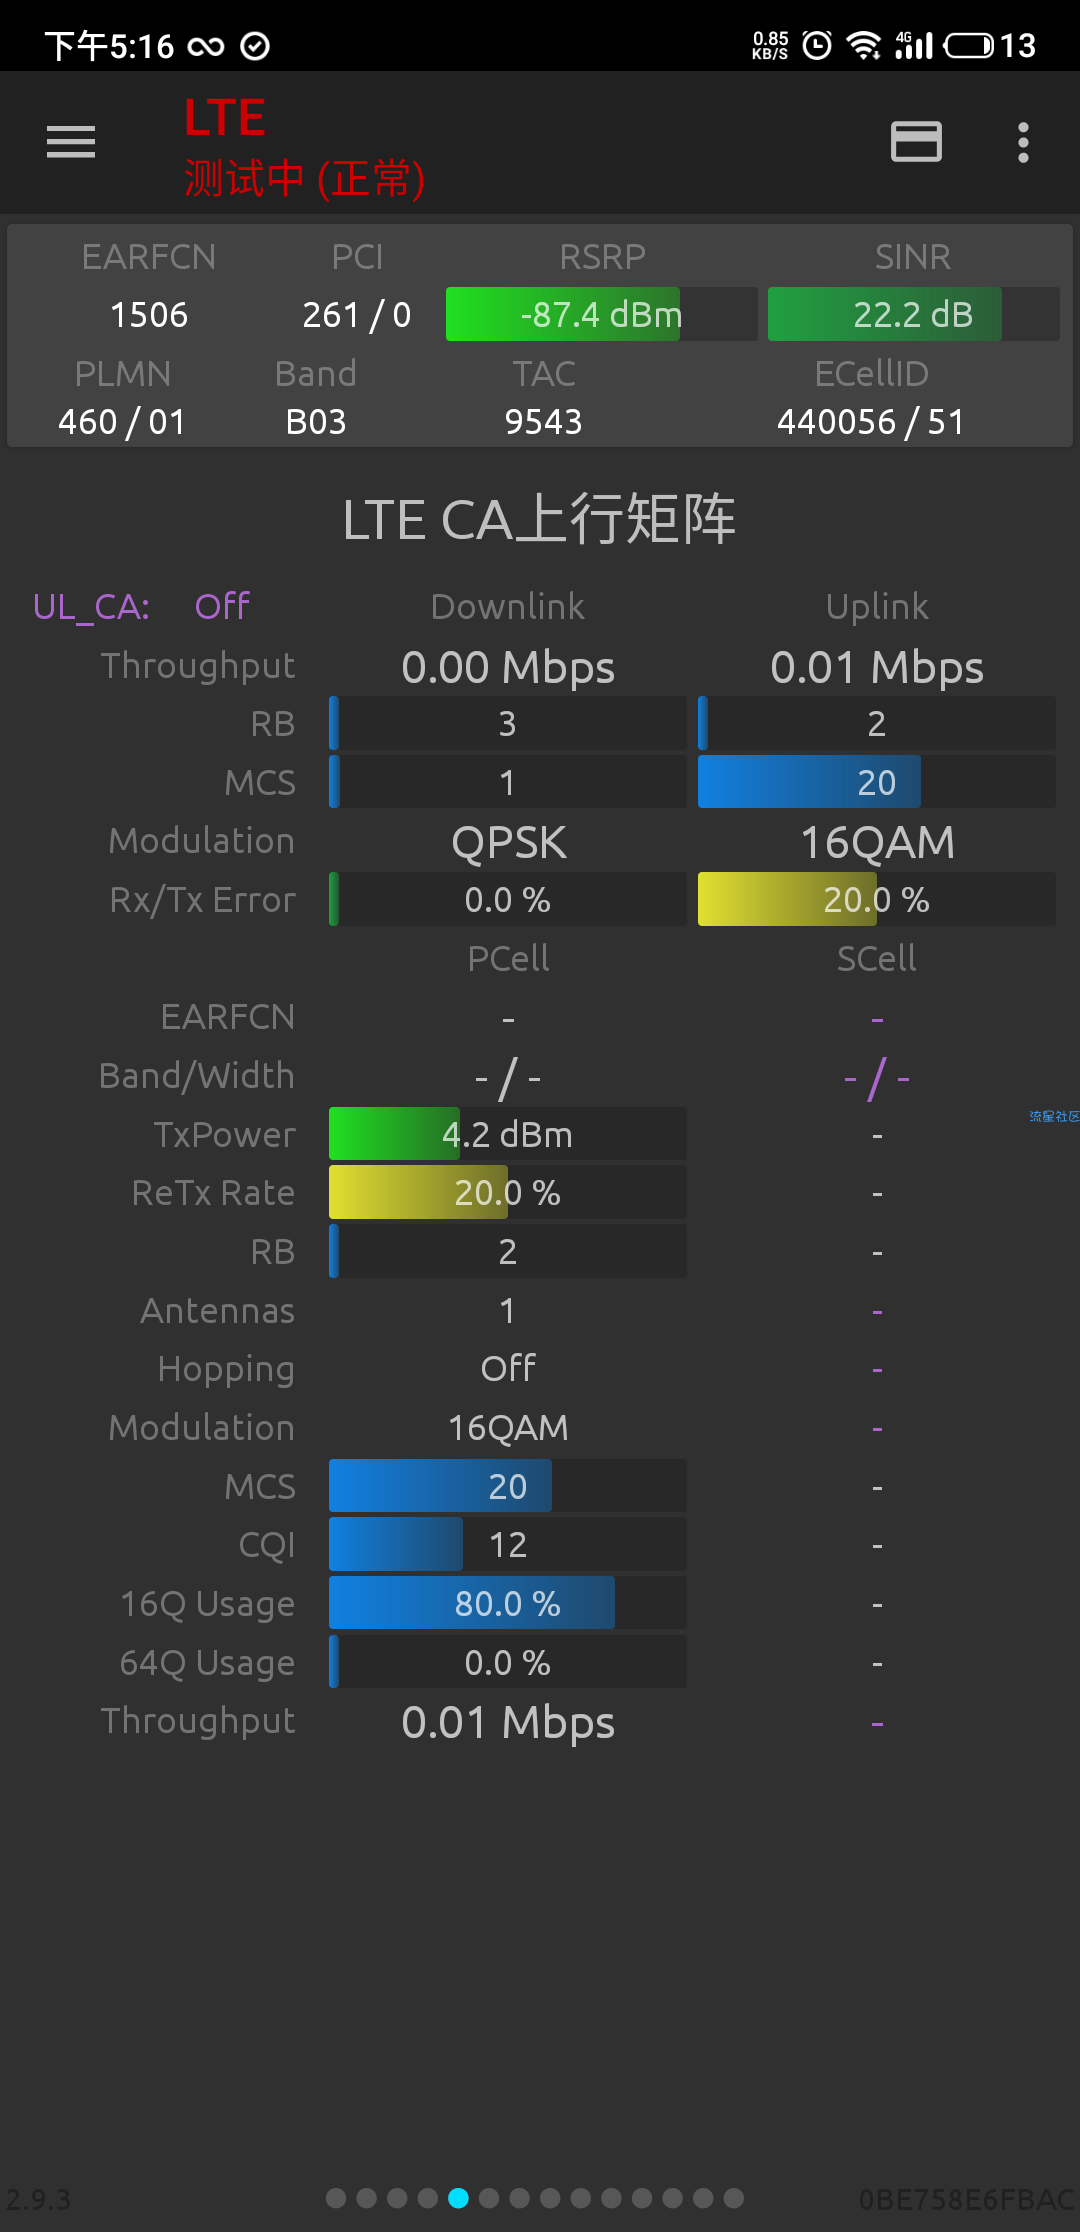
Task: Tap the red LTE title text
Action: click(x=225, y=118)
